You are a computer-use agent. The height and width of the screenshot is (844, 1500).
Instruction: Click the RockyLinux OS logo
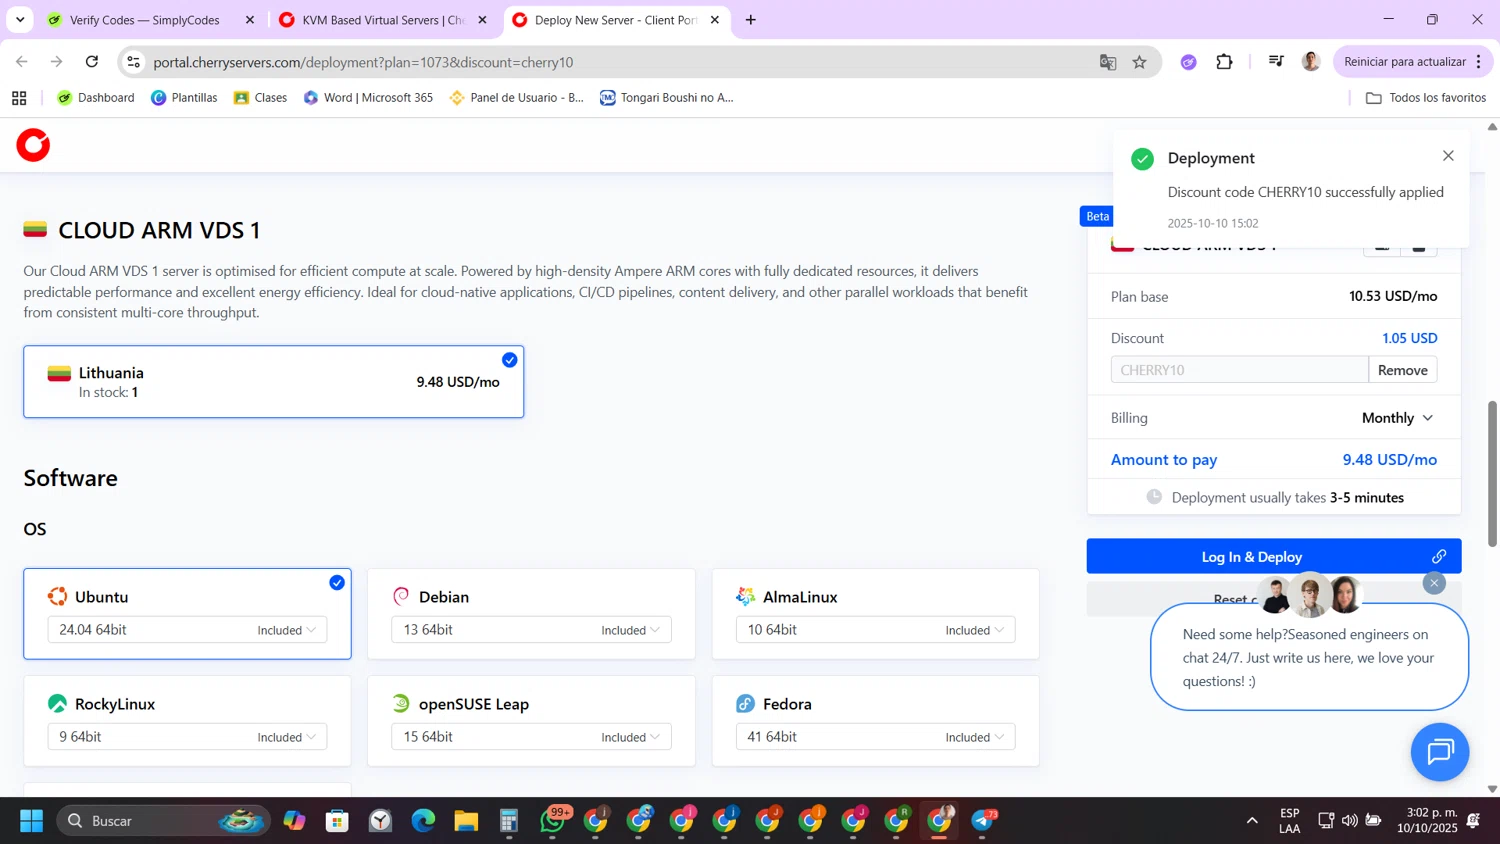(x=57, y=704)
